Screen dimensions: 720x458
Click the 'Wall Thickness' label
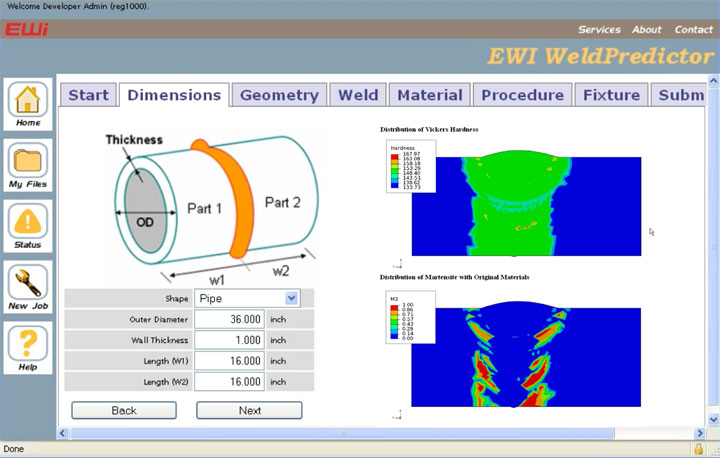pyautogui.click(x=159, y=340)
